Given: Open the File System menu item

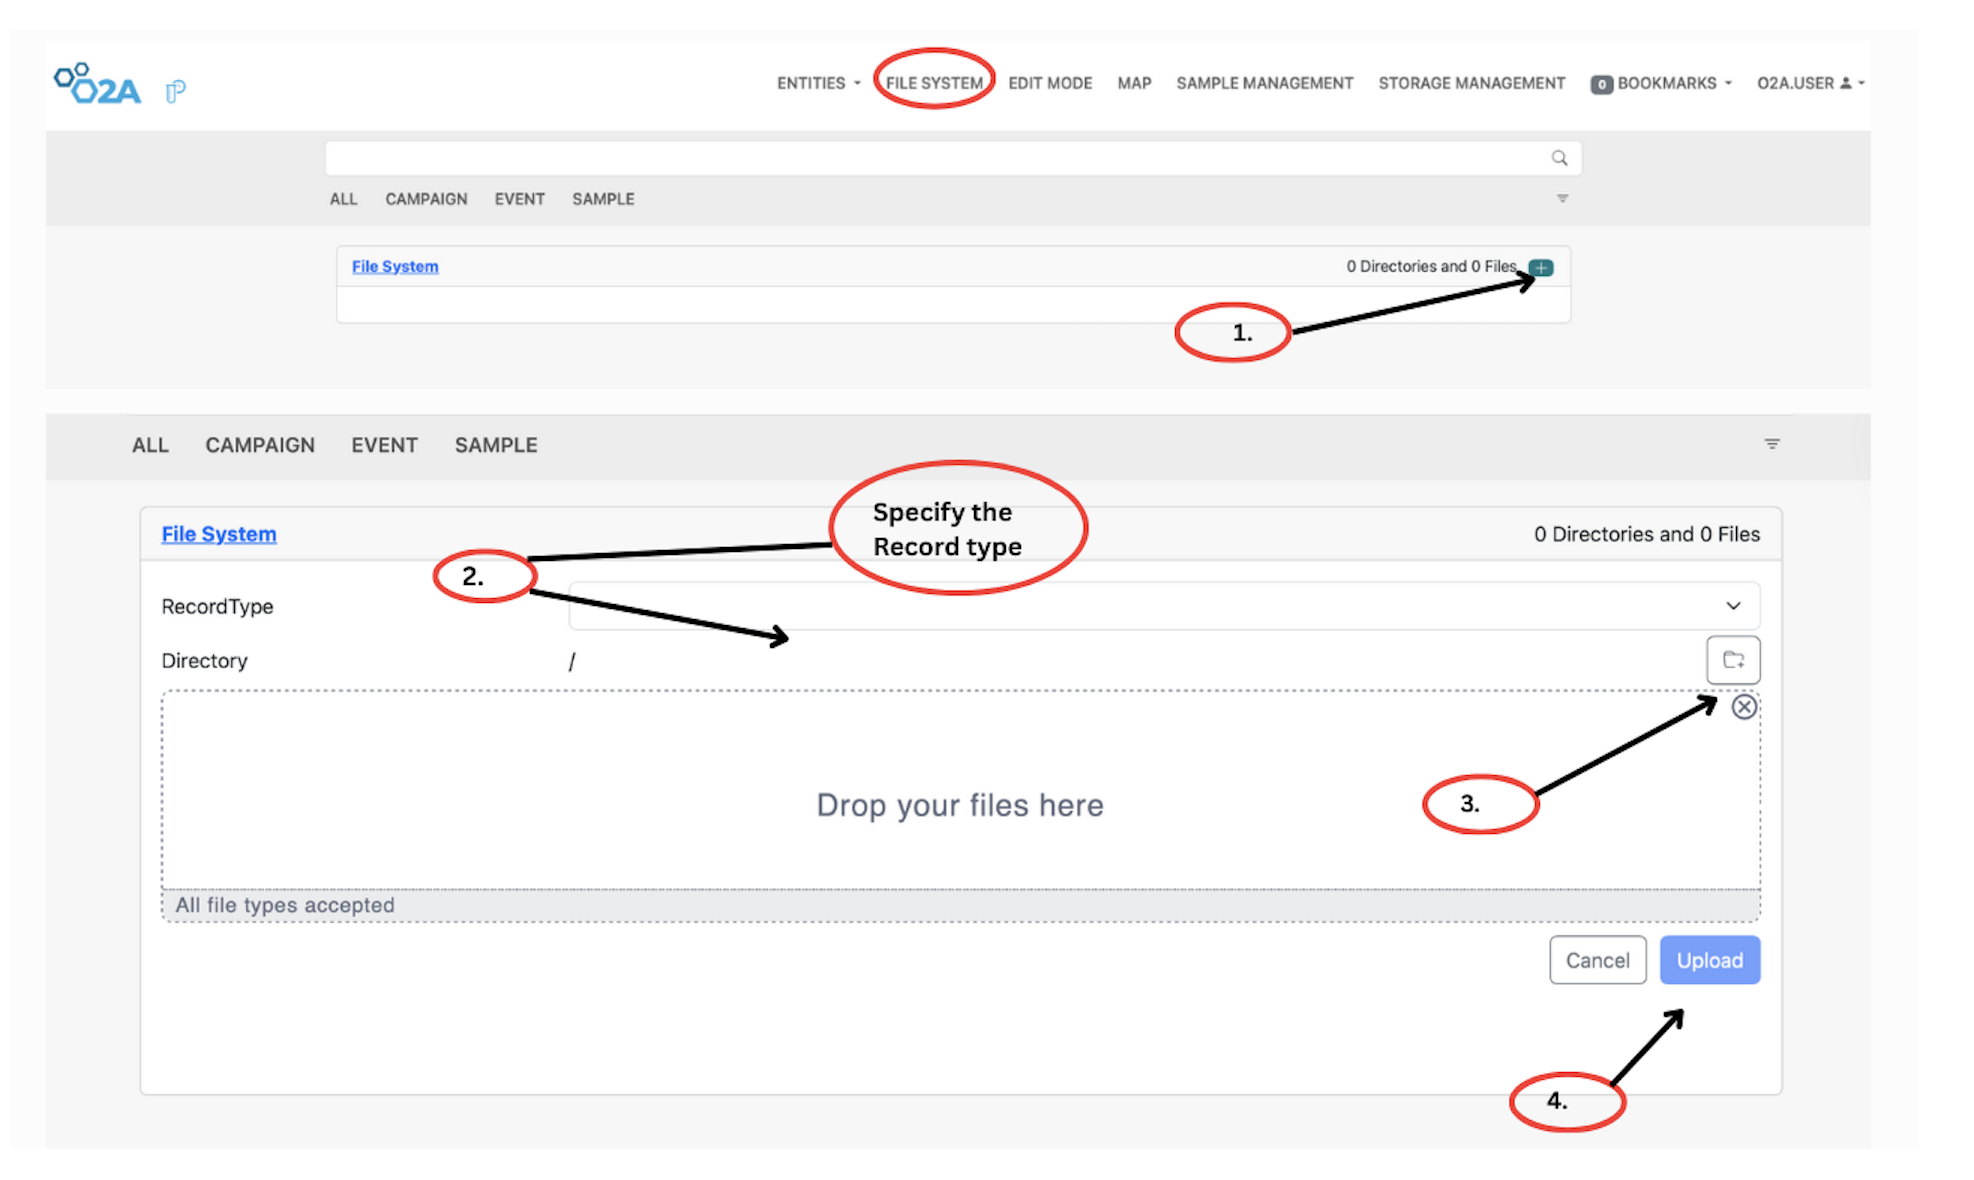Looking at the screenshot, I should (934, 83).
